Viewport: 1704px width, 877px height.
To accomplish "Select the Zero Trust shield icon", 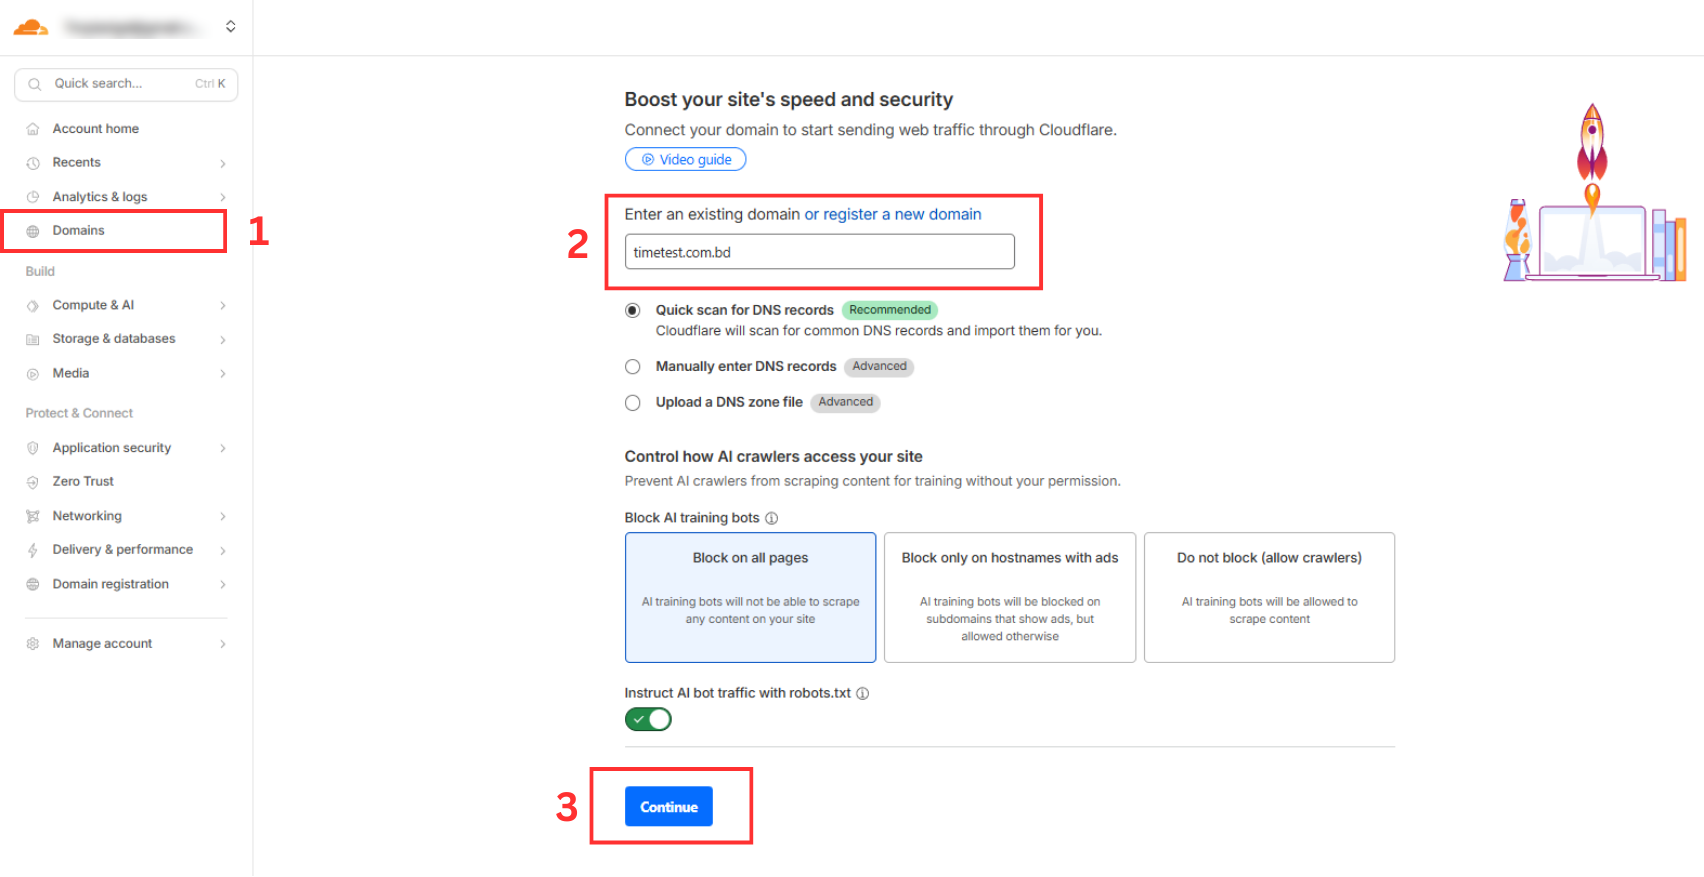I will (x=33, y=481).
